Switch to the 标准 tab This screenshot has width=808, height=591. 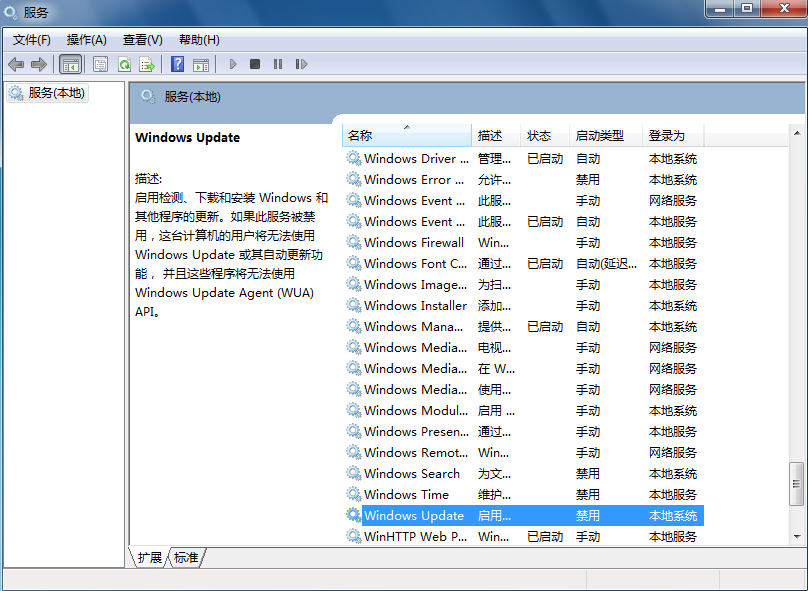click(x=185, y=558)
